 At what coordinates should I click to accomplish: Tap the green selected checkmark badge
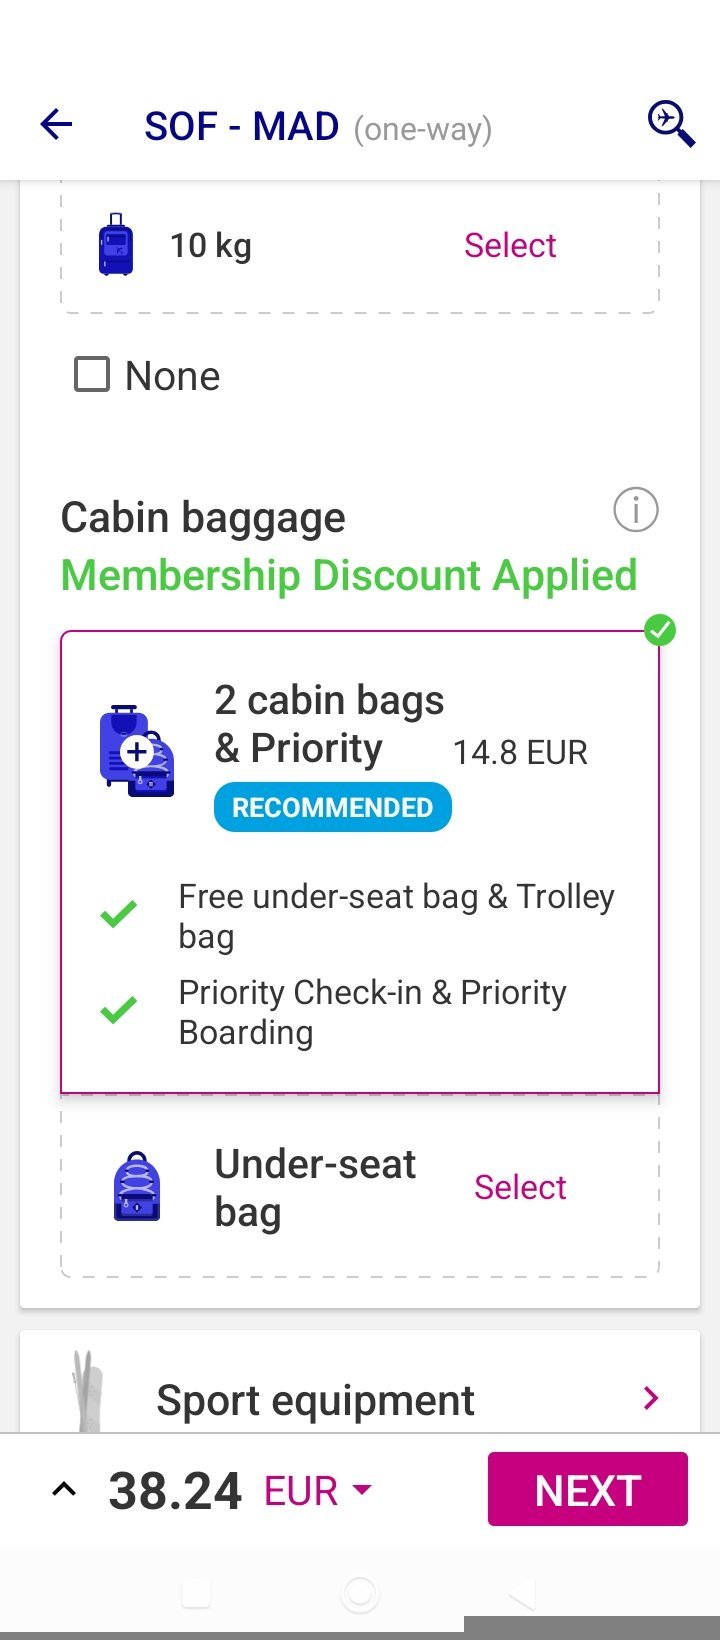[659, 631]
